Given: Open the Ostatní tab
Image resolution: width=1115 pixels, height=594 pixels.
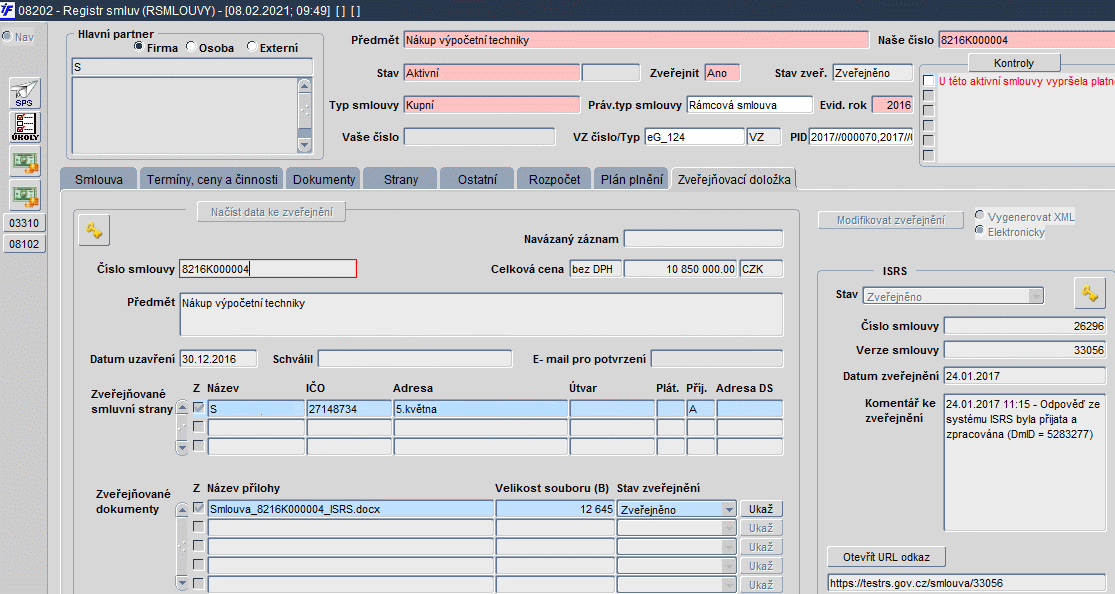Looking at the screenshot, I should coord(477,179).
